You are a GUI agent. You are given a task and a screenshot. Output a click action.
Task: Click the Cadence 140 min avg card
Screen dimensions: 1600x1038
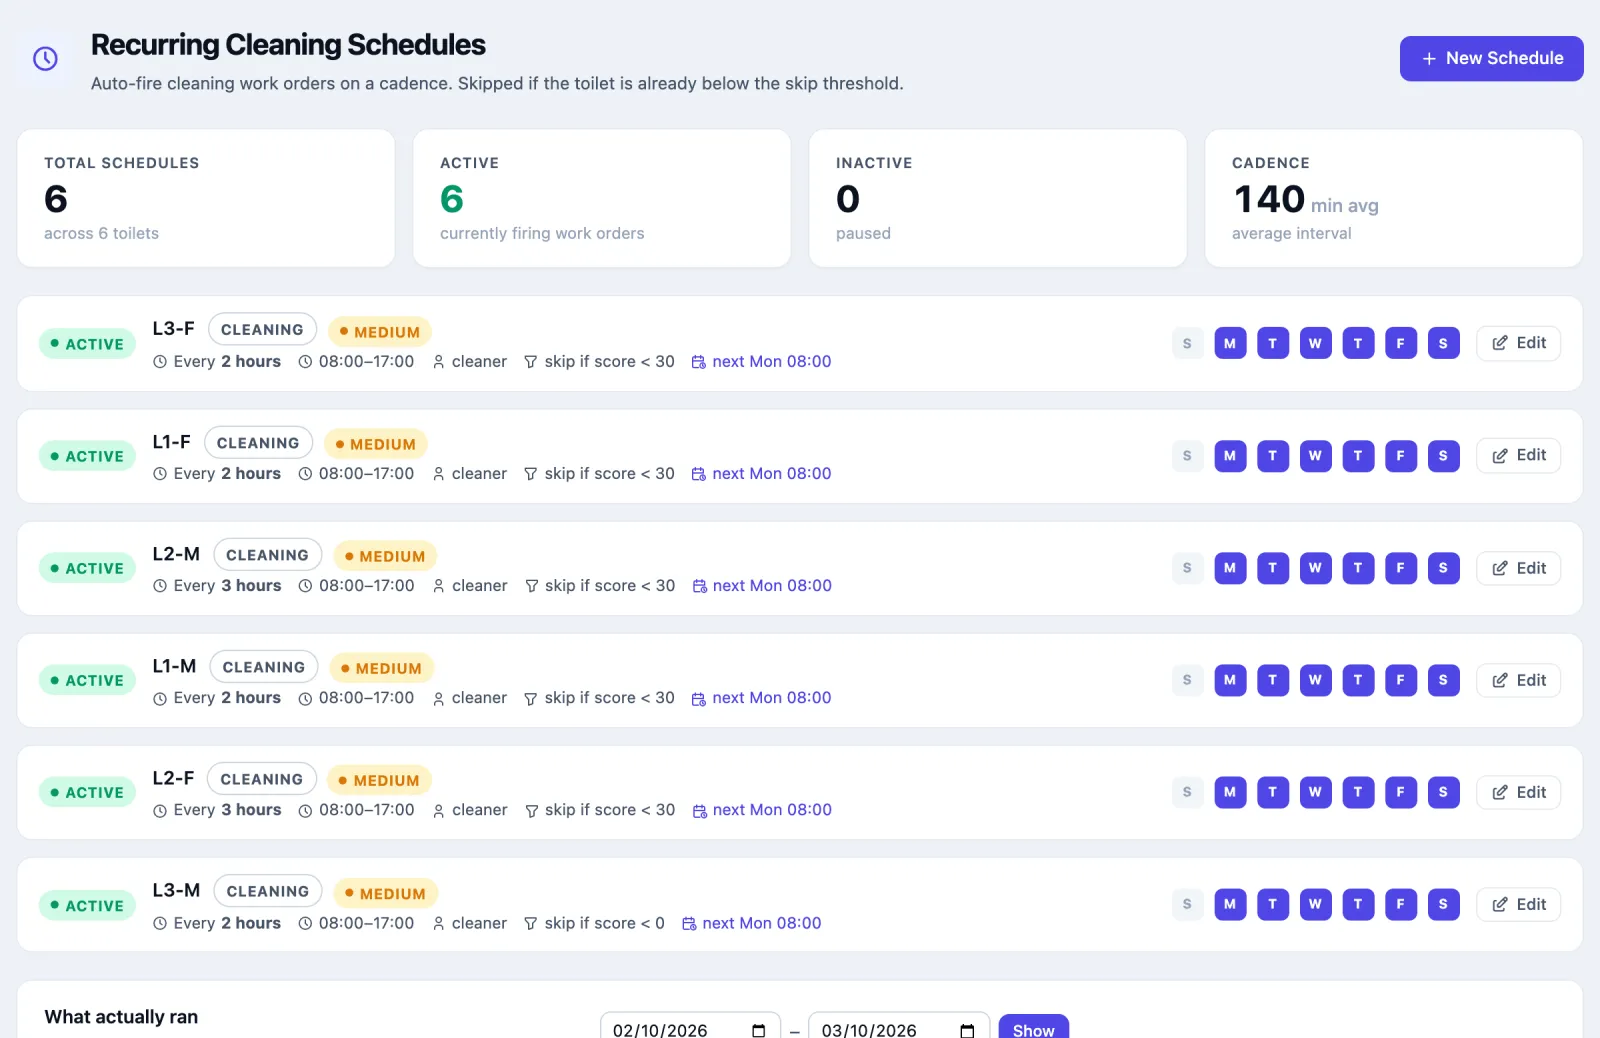pos(1394,198)
